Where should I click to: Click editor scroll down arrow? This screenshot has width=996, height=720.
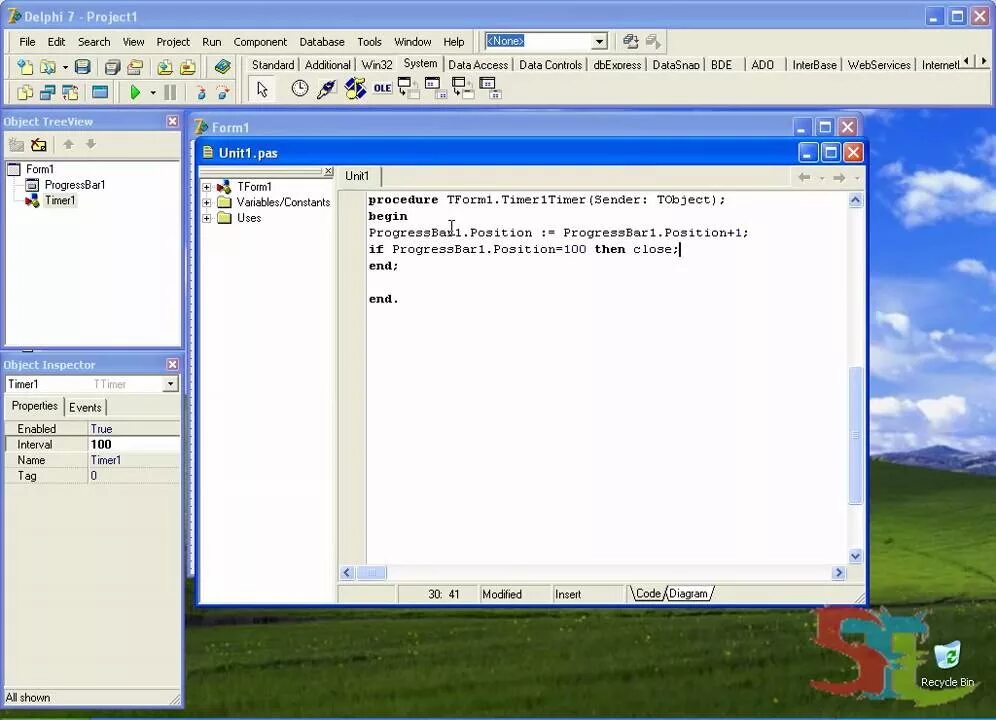856,556
